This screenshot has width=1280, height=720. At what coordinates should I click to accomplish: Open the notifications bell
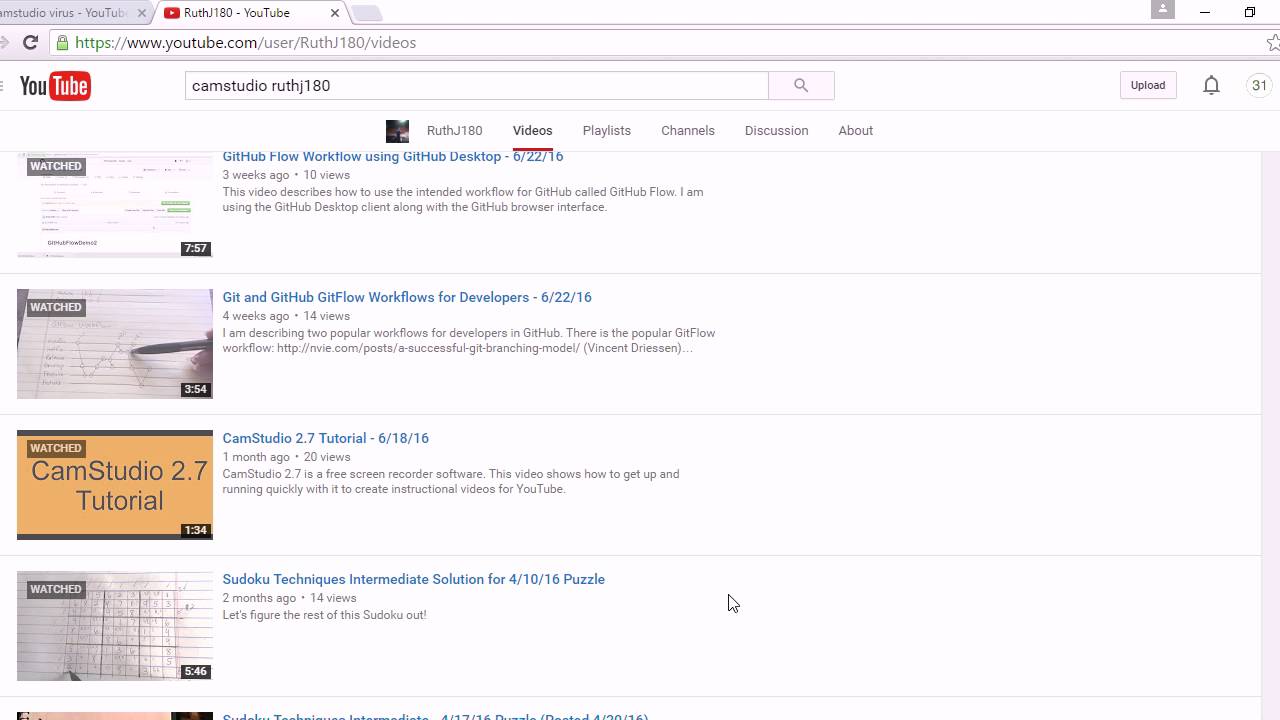[1211, 86]
